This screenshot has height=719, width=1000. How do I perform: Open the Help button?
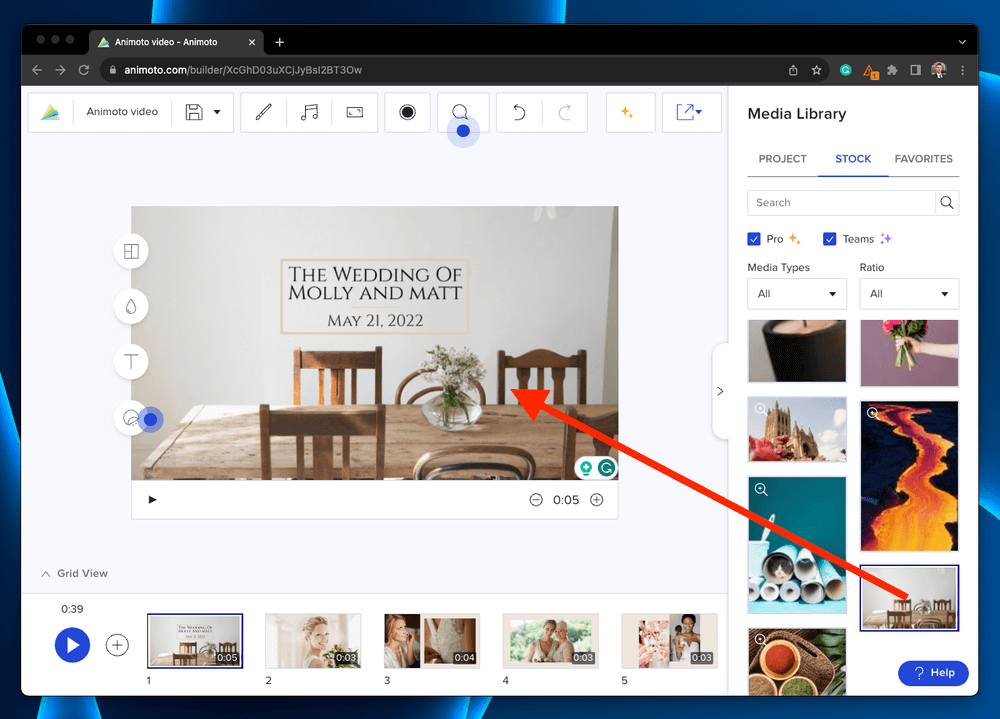pos(934,673)
